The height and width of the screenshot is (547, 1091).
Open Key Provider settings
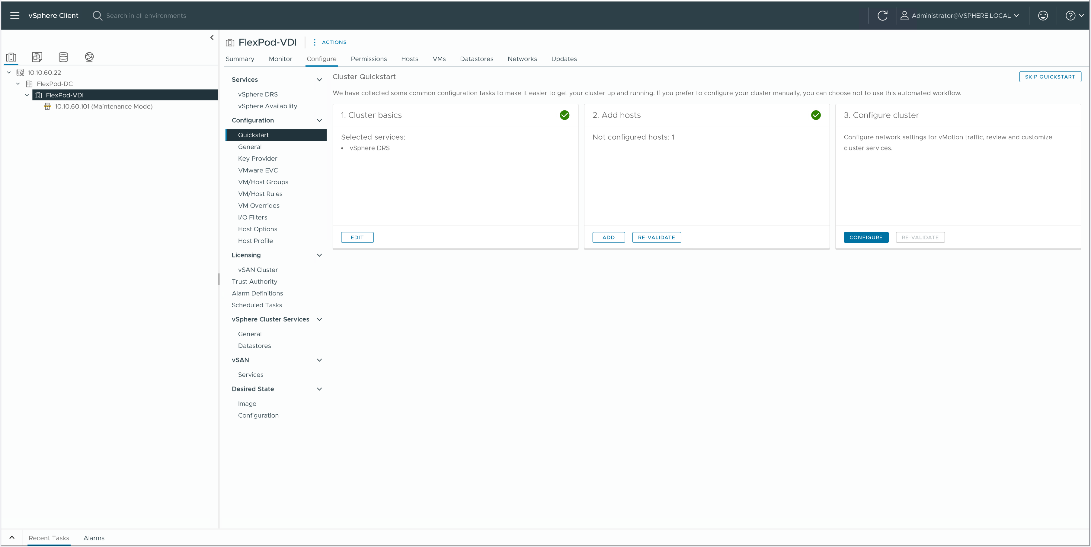pos(257,159)
